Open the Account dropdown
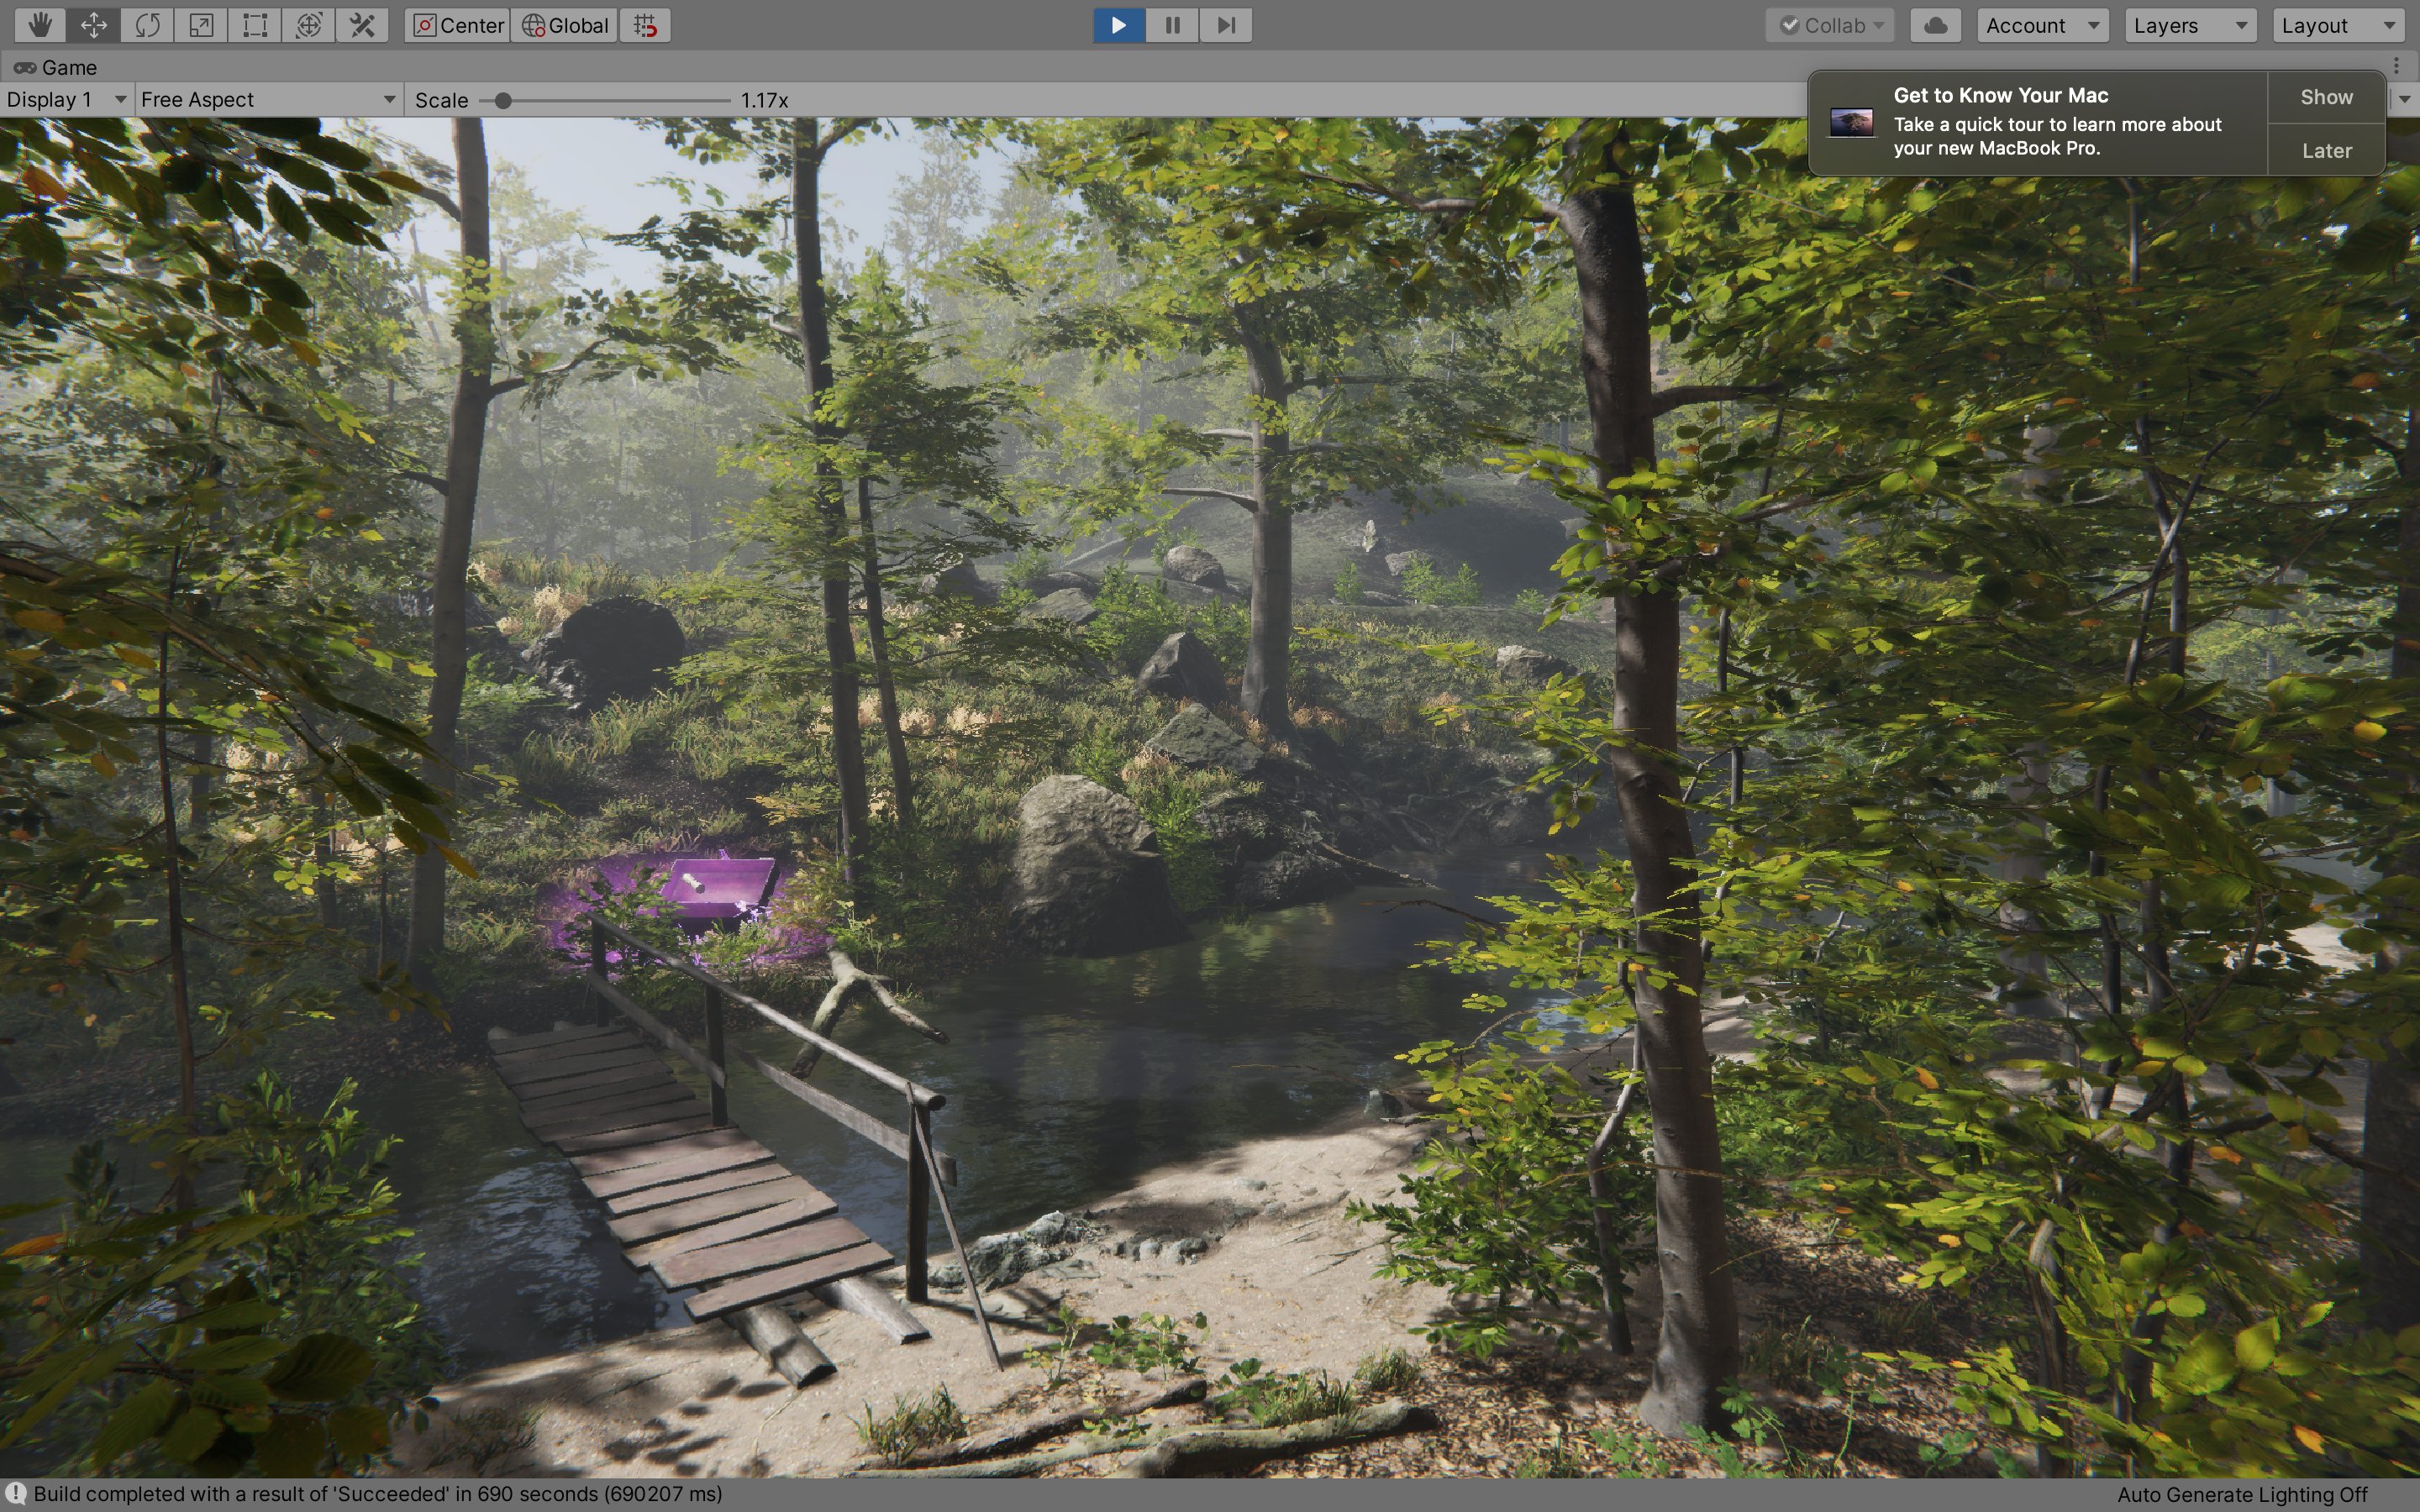Screen dimensions: 2420x1512 tap(2043, 25)
